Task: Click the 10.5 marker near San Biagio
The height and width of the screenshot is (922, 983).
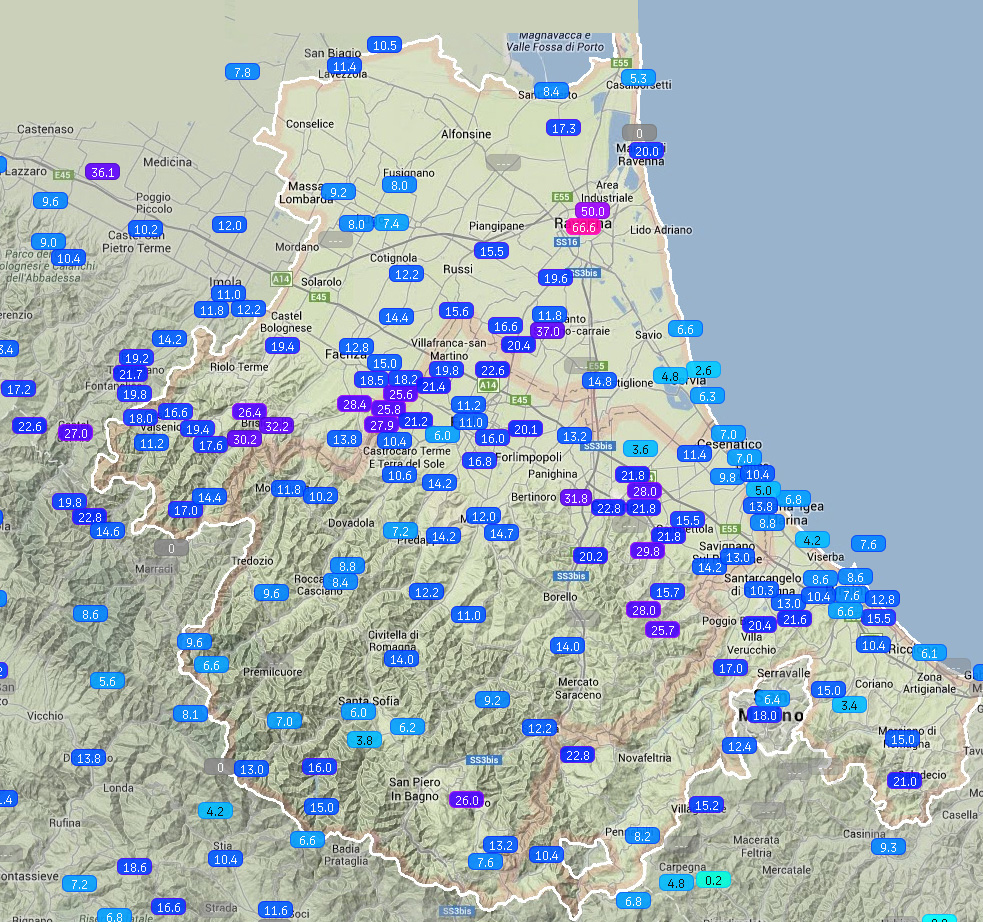Action: (x=384, y=45)
